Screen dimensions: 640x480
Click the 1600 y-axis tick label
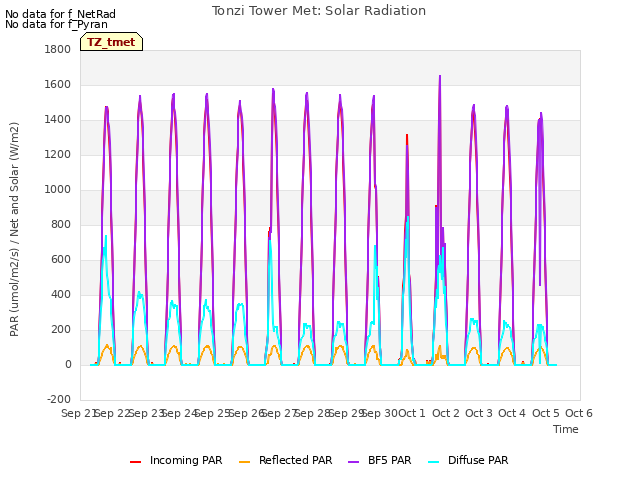[58, 84]
